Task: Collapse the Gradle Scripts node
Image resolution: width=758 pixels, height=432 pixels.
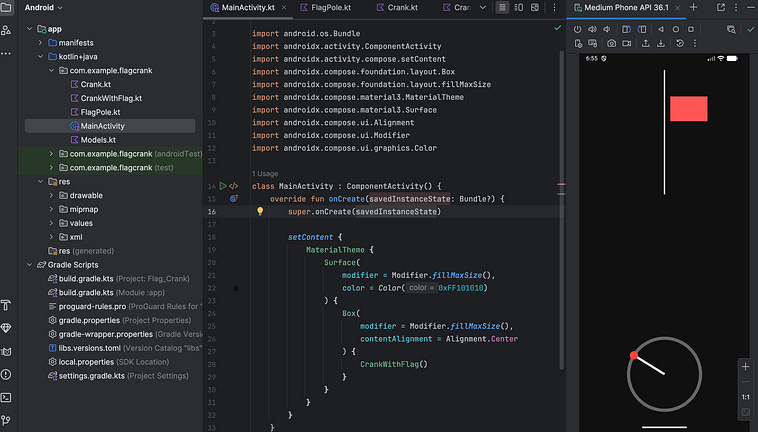Action: [x=29, y=265]
